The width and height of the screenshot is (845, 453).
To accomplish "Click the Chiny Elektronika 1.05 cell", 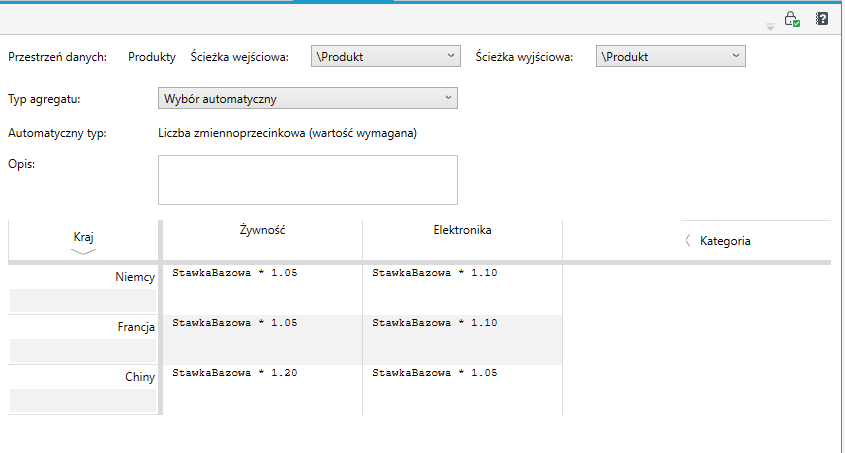I will (x=462, y=390).
